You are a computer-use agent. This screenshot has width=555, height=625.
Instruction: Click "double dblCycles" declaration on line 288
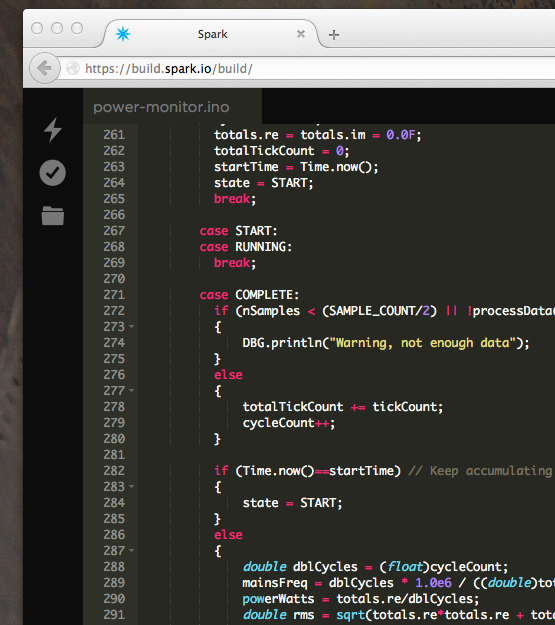pyautogui.click(x=300, y=566)
